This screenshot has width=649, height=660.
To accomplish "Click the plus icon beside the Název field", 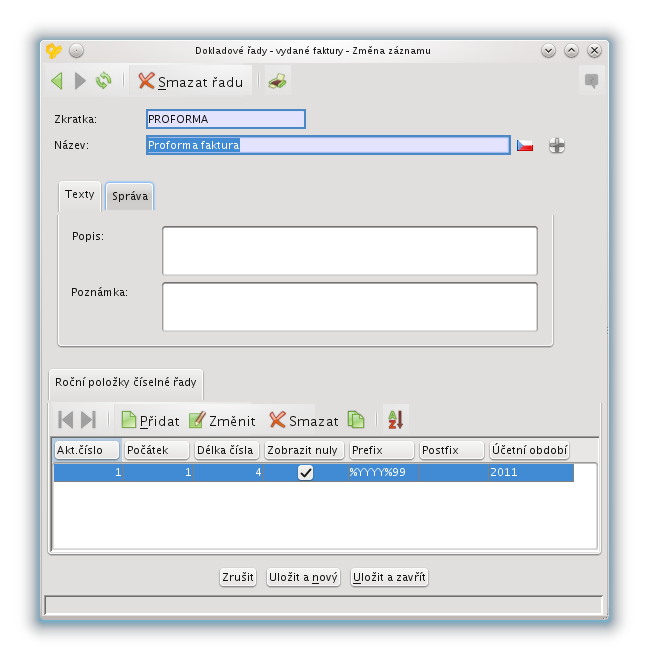I will coord(557,146).
